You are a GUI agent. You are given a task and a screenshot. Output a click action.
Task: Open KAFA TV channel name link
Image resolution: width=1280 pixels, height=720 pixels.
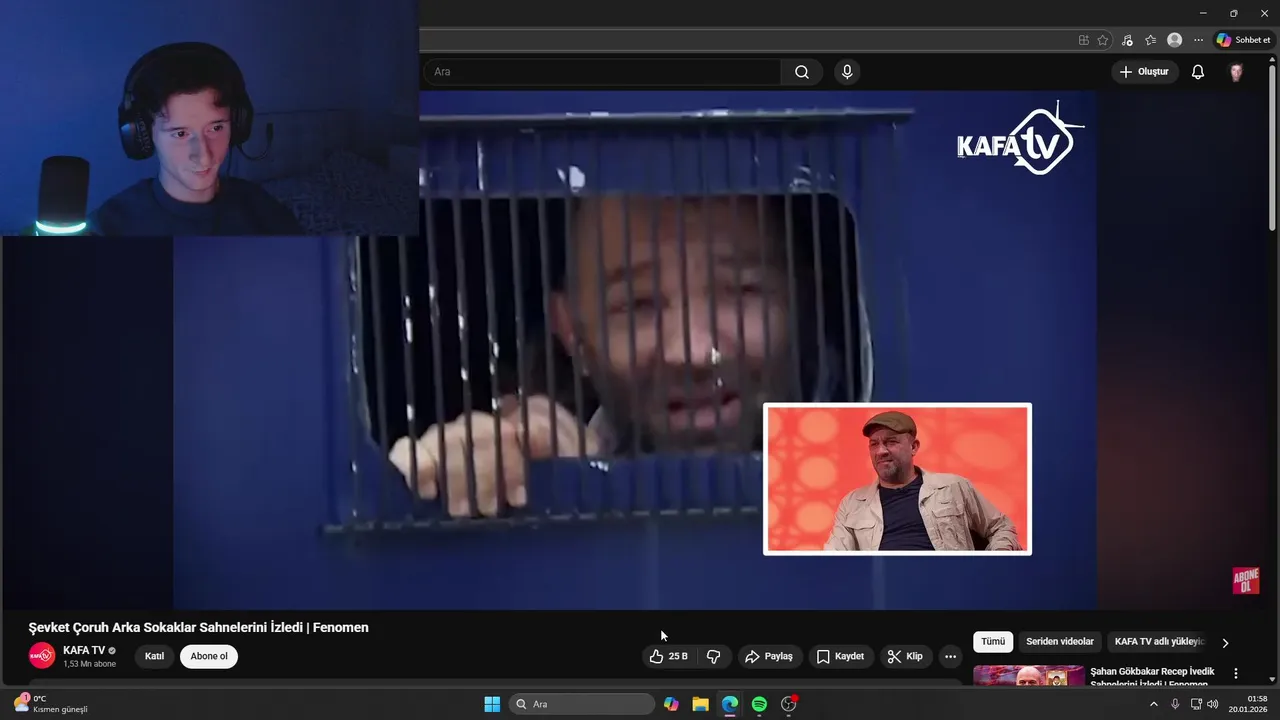84,650
